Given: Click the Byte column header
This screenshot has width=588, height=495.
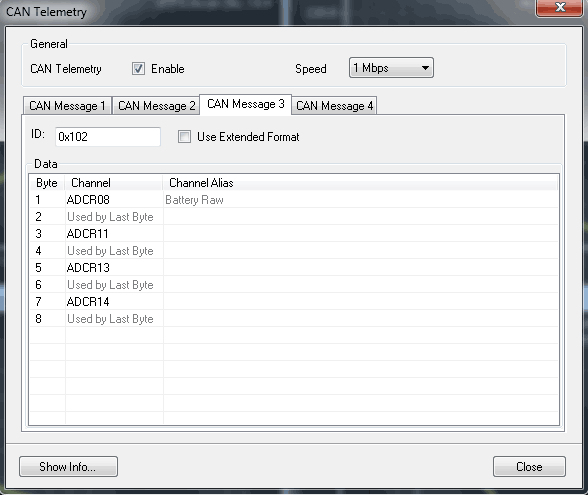Looking at the screenshot, I should pos(47,183).
